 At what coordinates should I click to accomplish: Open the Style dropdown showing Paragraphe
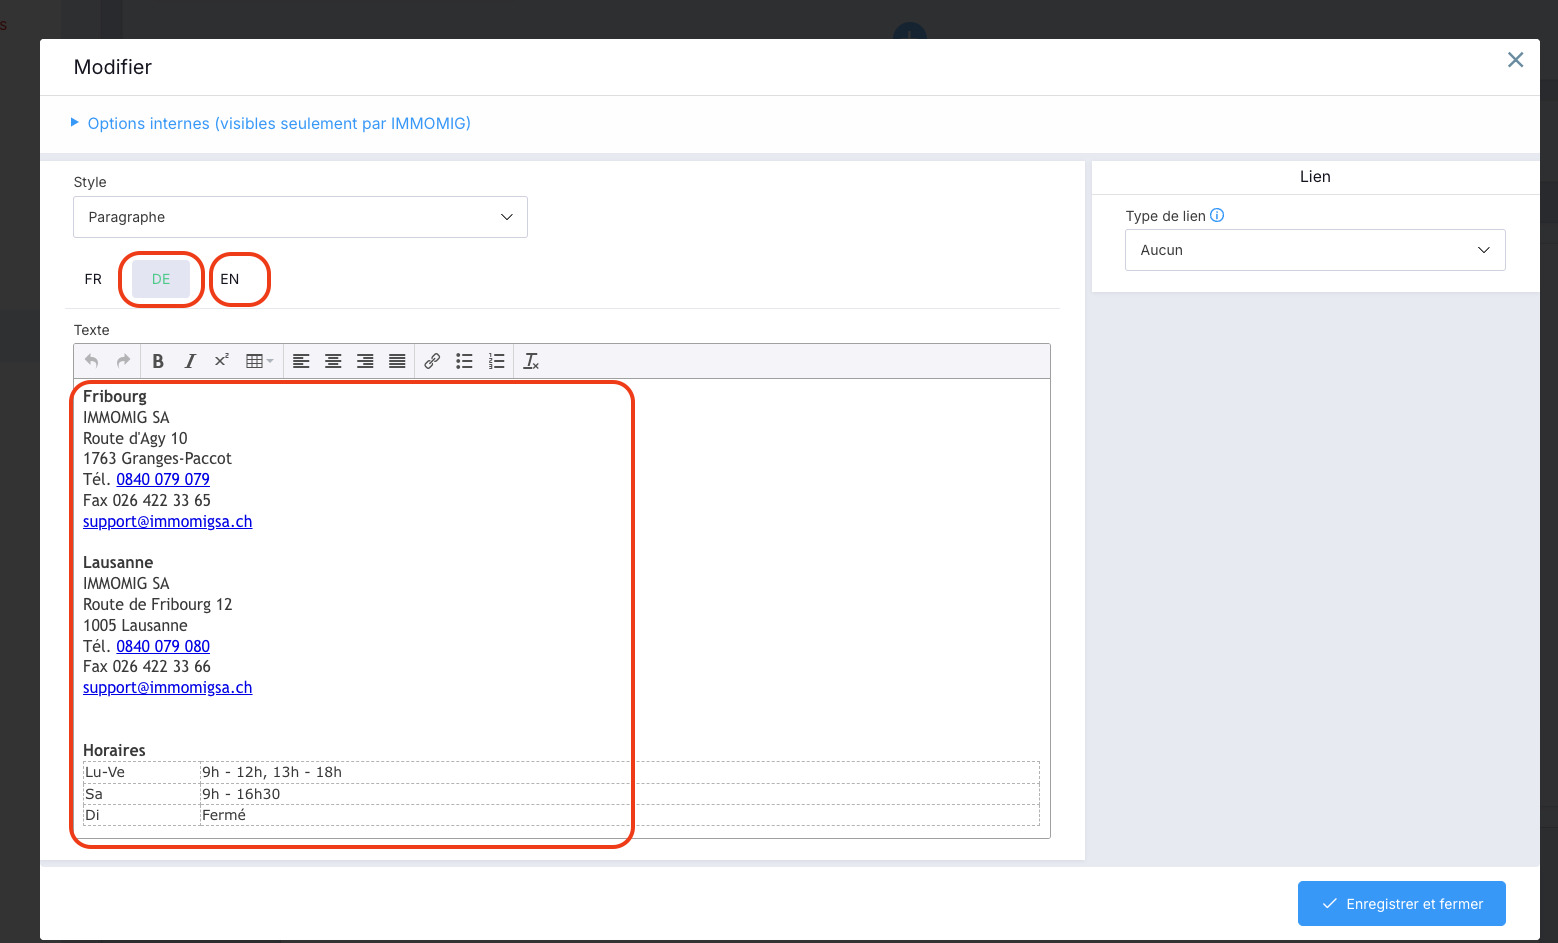tap(300, 217)
